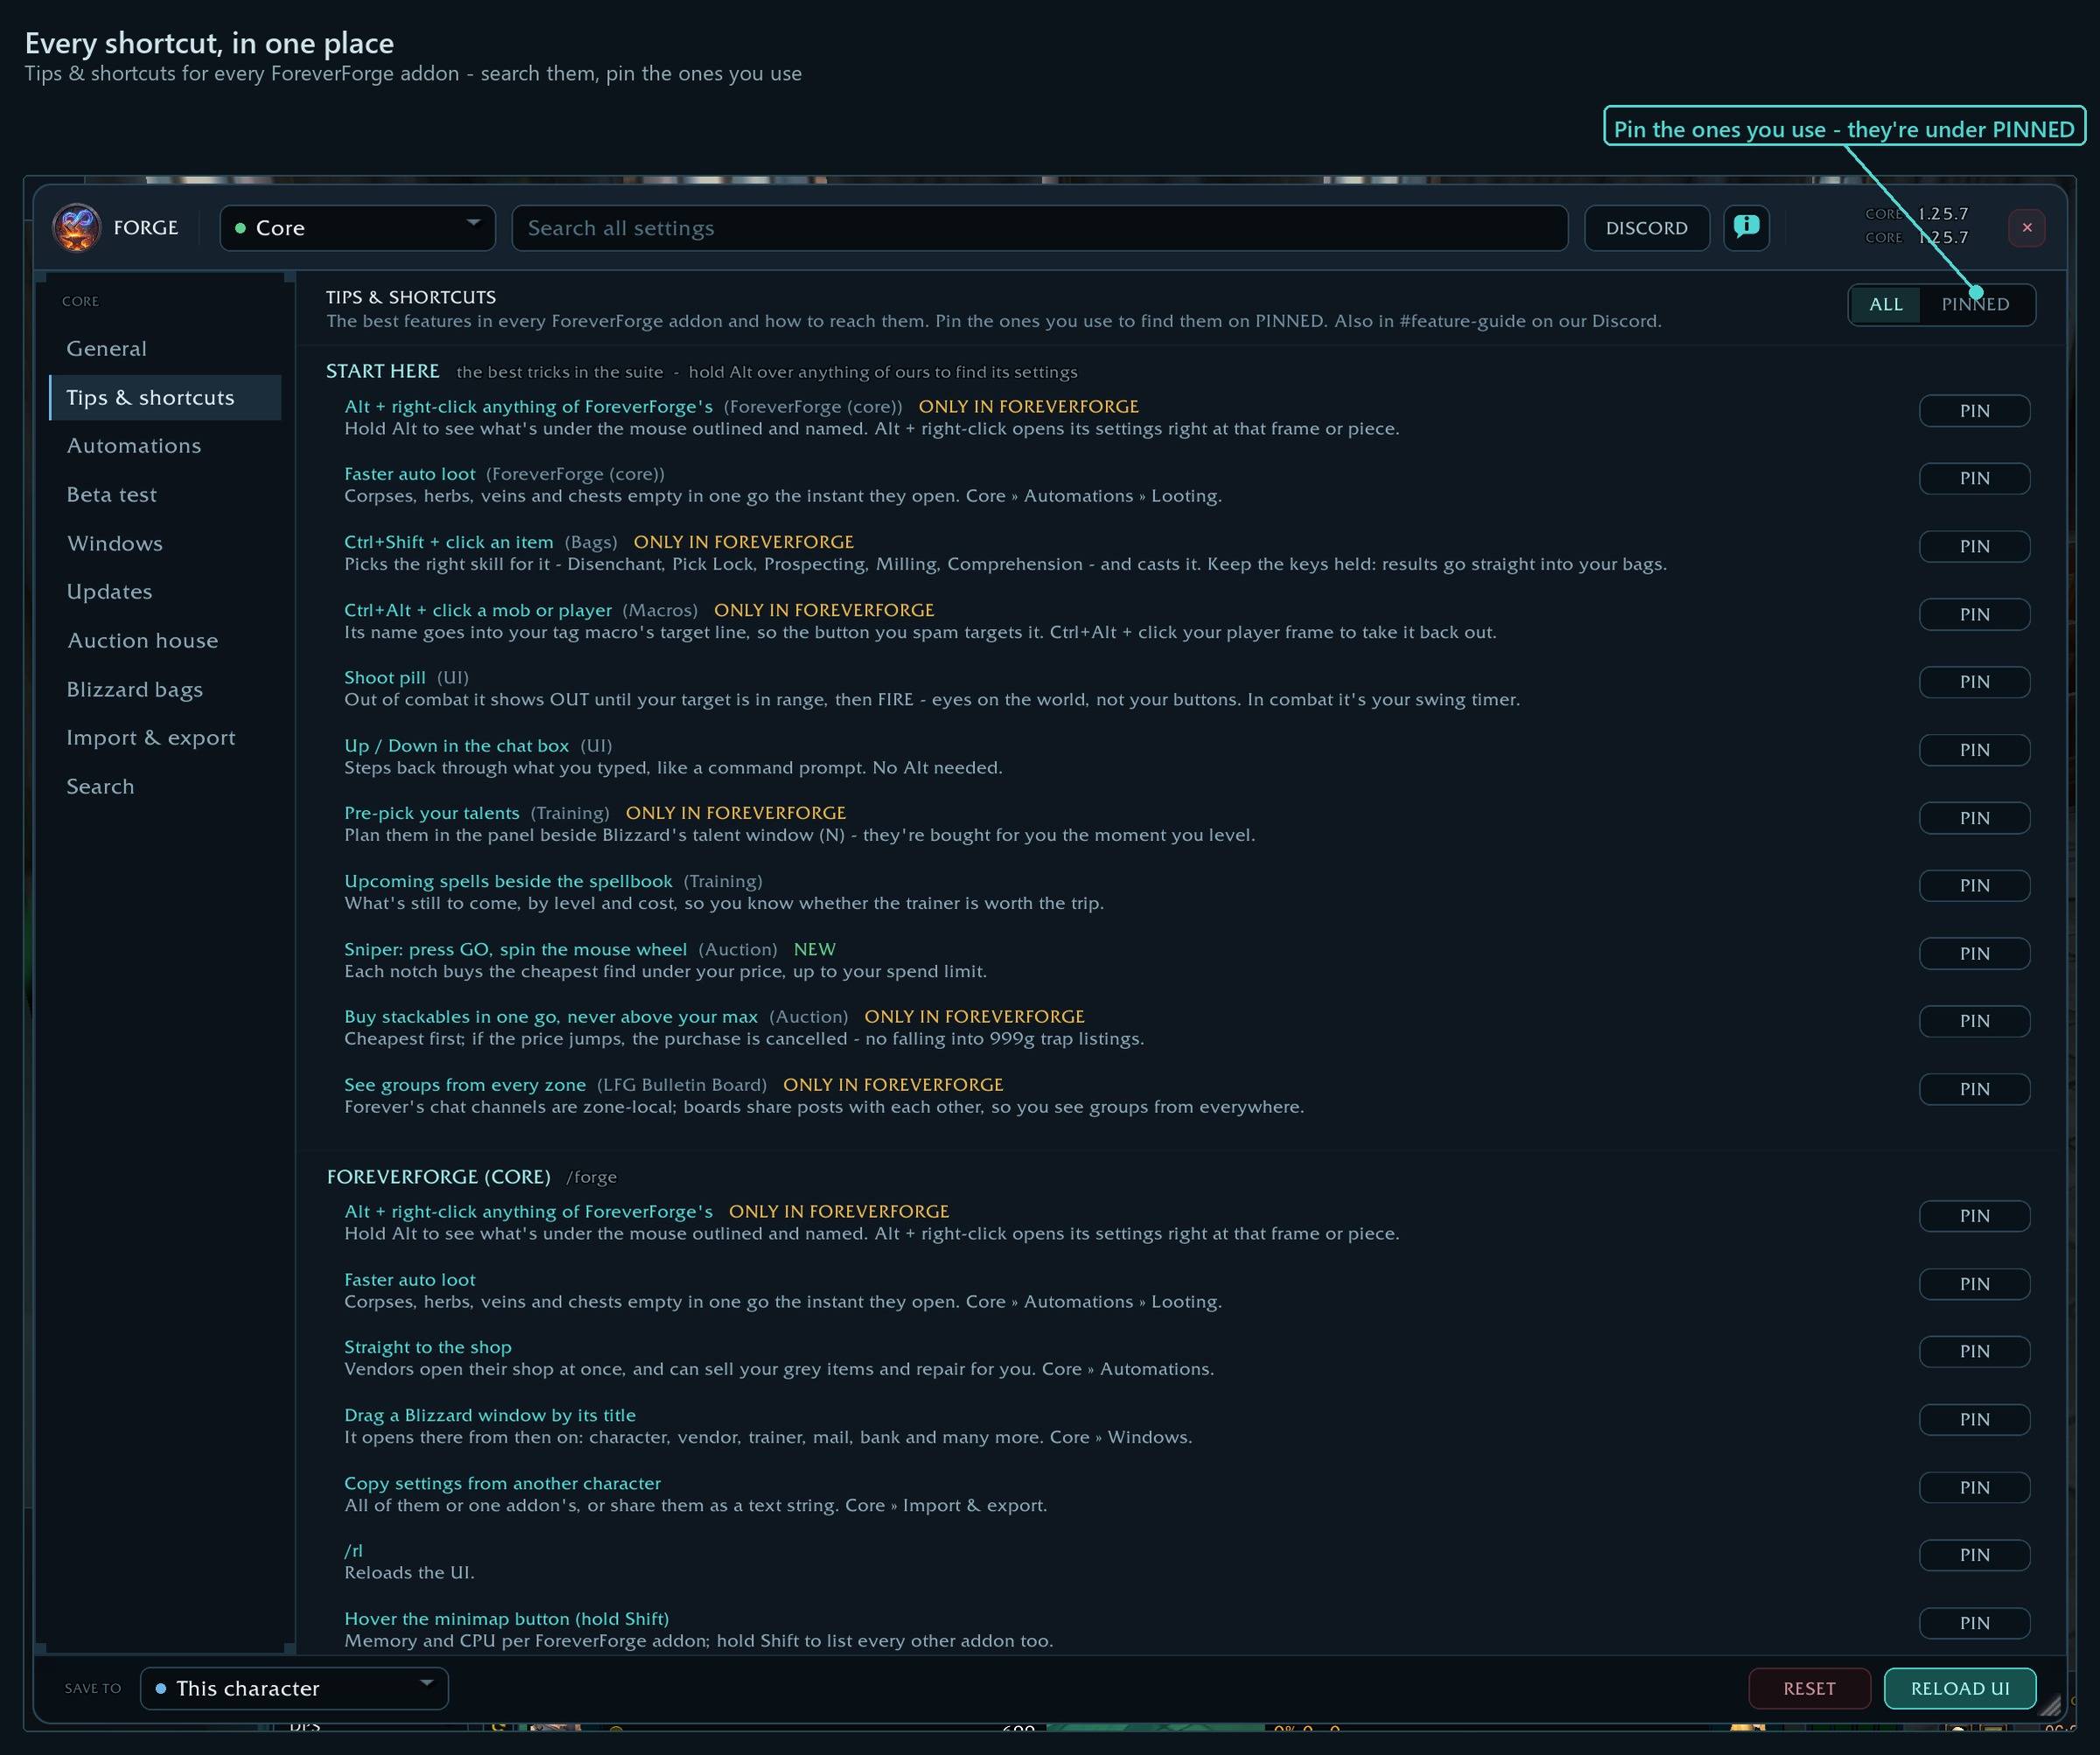Pin the Straight to the shop tip

click(1974, 1351)
